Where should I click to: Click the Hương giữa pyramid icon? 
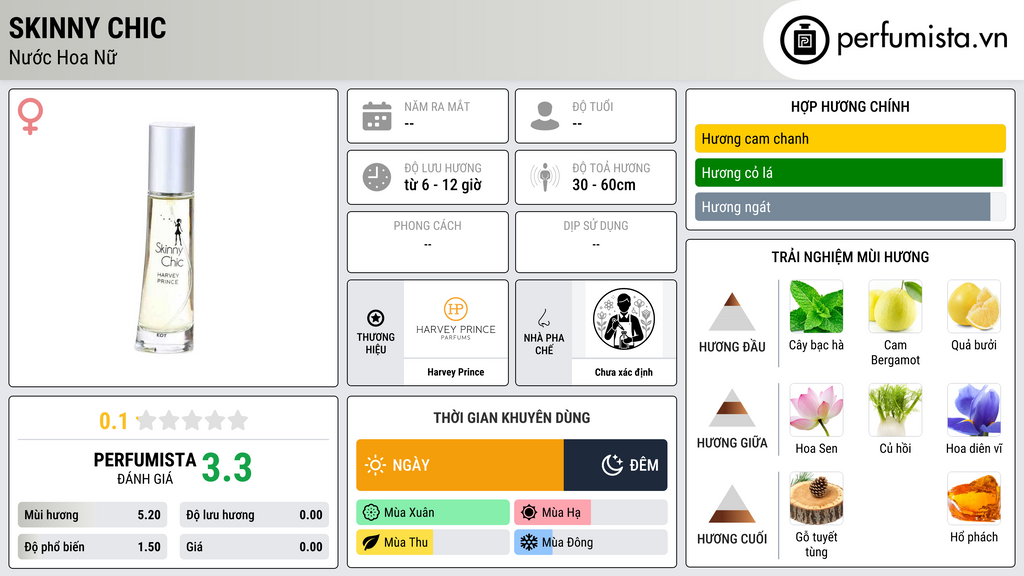732,408
